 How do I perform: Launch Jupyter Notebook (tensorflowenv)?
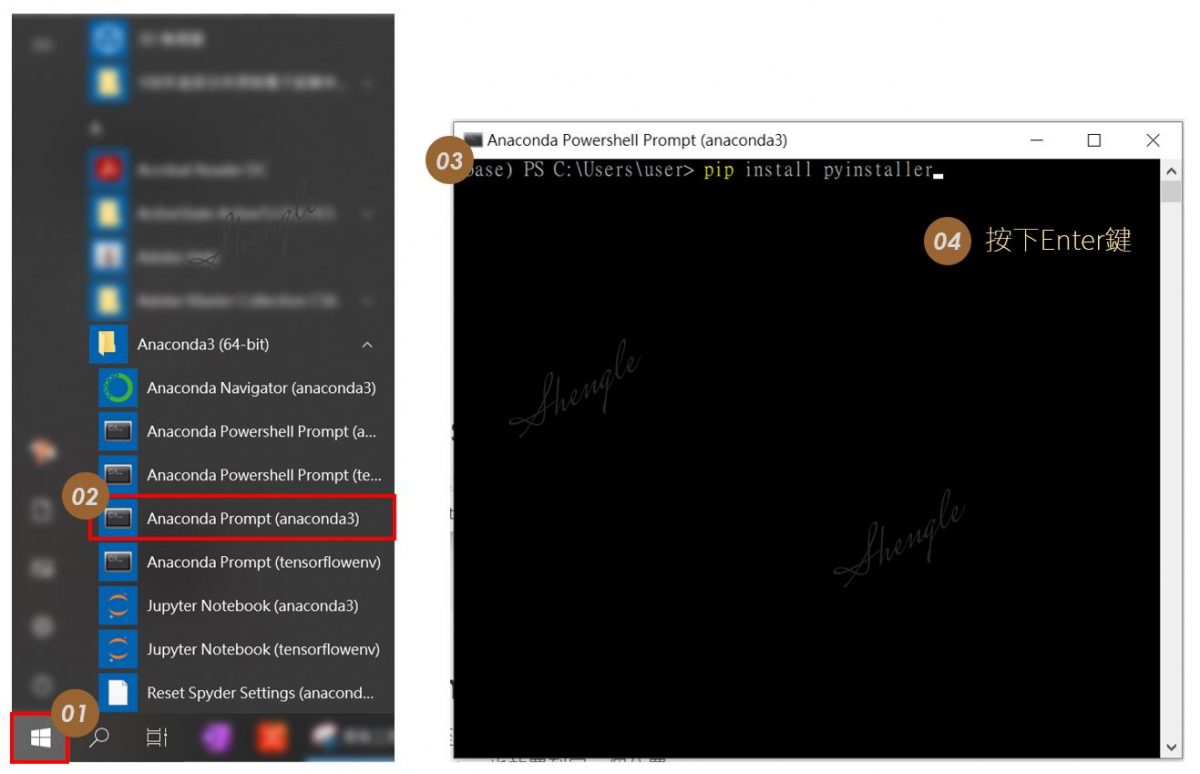click(x=263, y=650)
